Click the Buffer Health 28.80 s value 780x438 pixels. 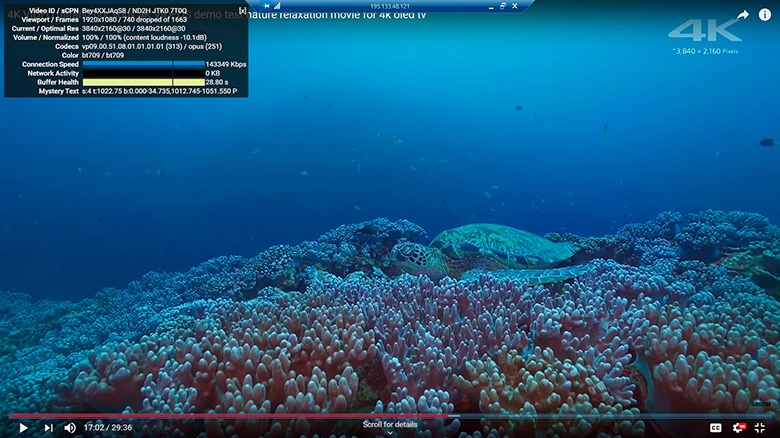(x=217, y=82)
